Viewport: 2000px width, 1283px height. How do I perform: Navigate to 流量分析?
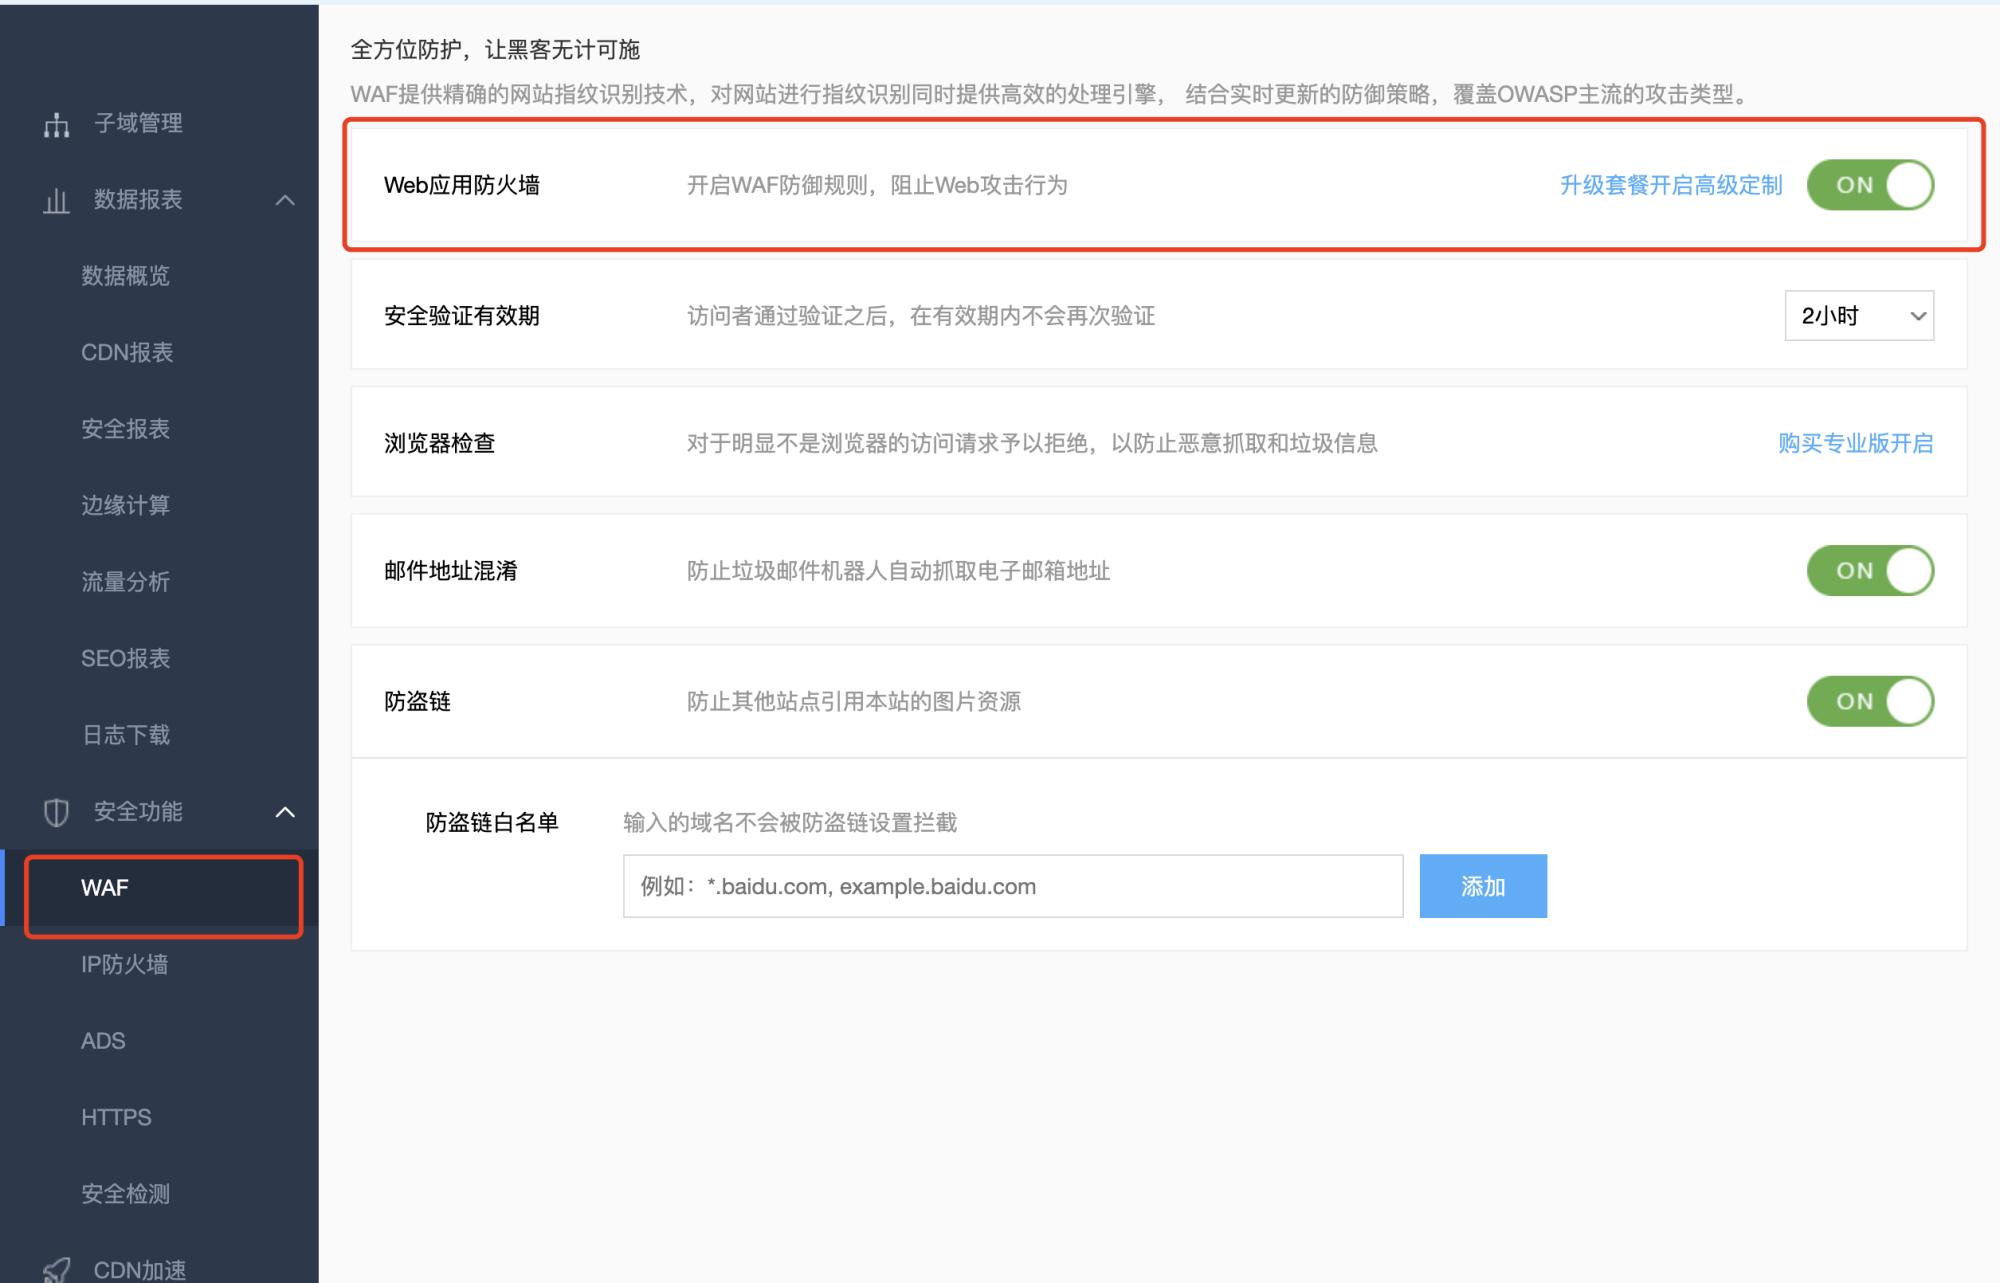click(x=126, y=582)
